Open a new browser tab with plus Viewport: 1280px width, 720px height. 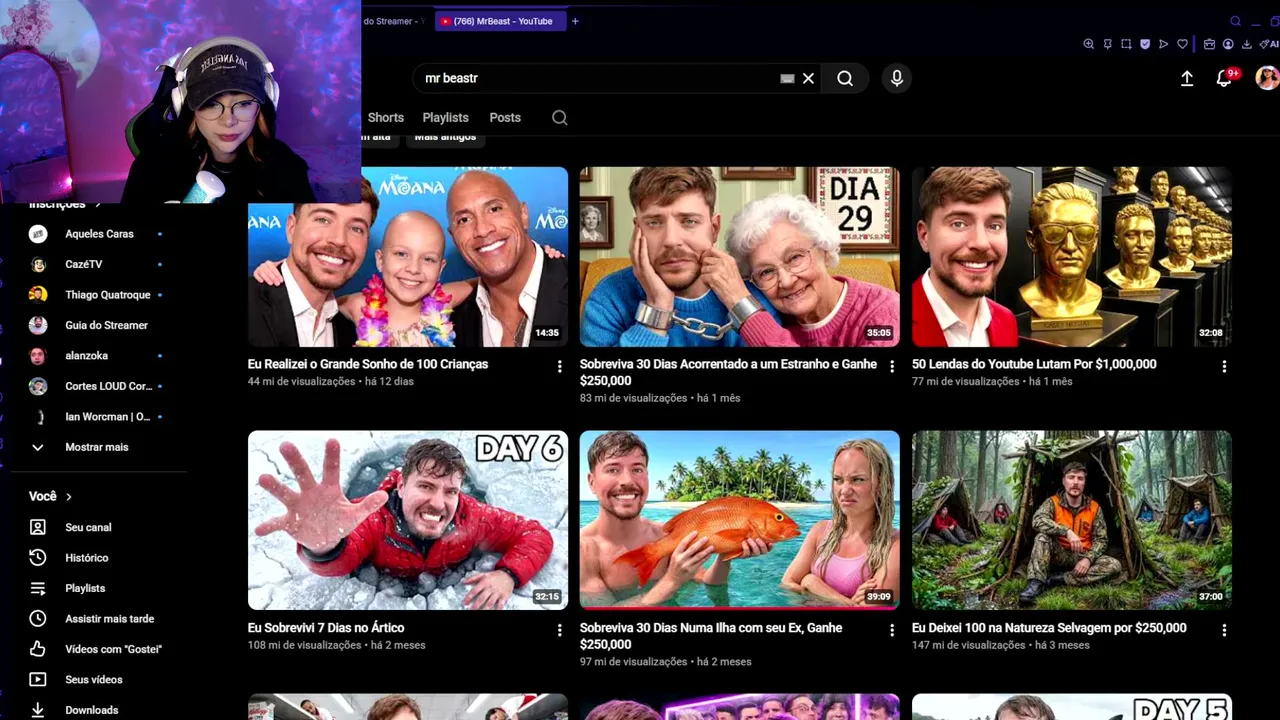(x=575, y=21)
